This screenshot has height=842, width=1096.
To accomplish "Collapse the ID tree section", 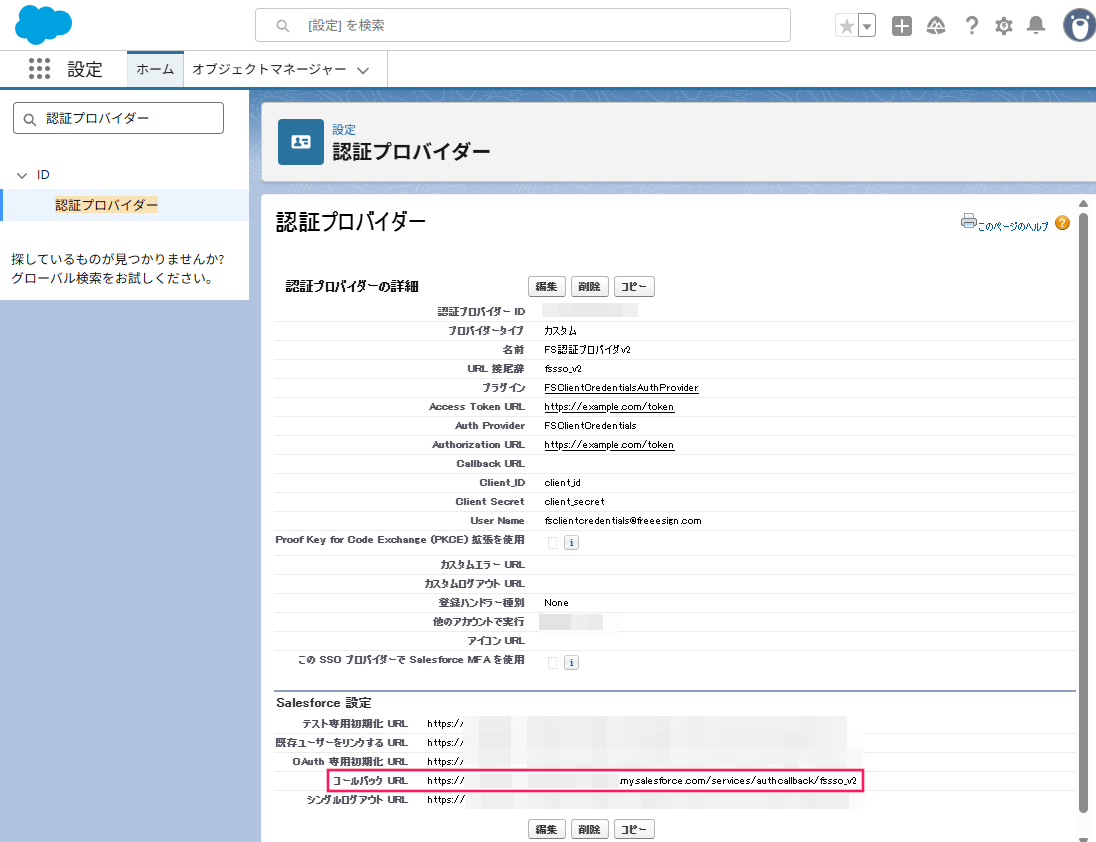I will (x=22, y=175).
